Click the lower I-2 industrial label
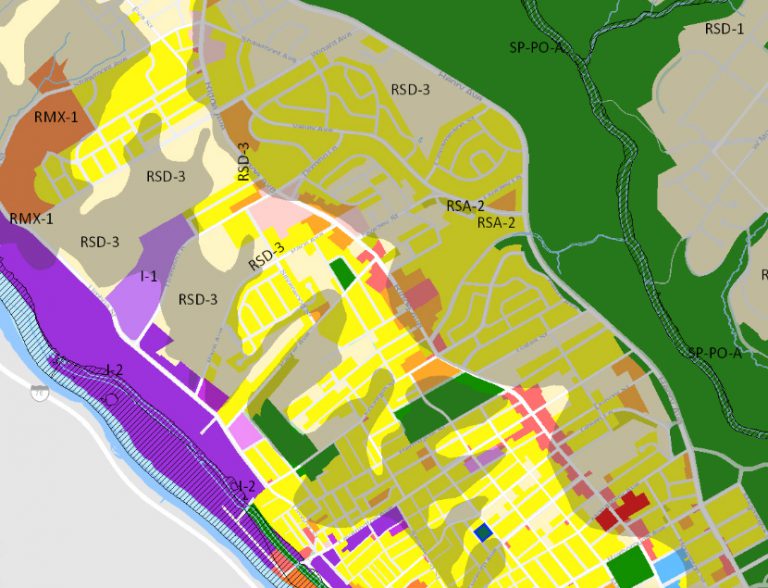The height and width of the screenshot is (588, 768). coord(242,486)
